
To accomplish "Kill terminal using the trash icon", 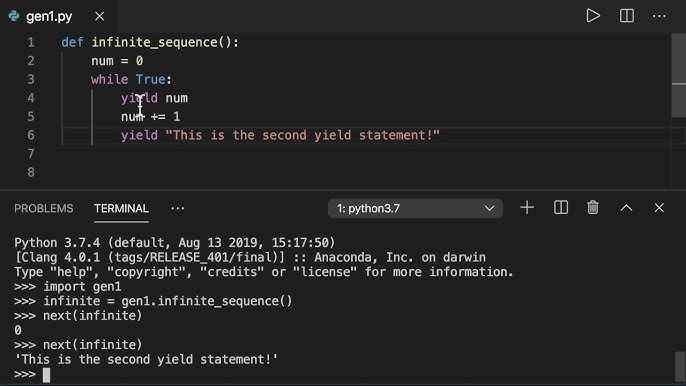I will [x=593, y=207].
